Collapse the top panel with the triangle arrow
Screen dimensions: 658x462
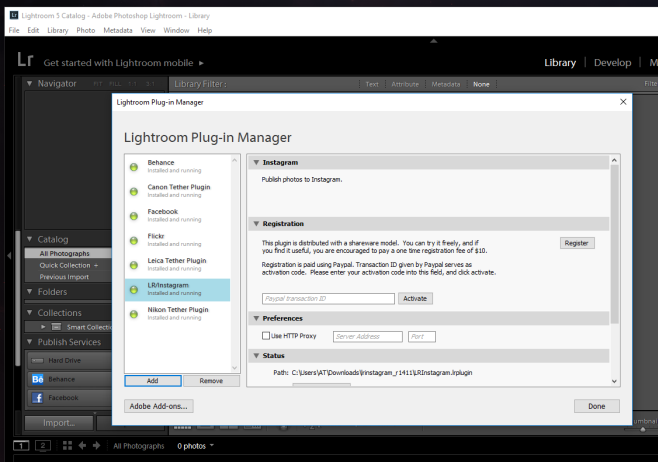434,41
